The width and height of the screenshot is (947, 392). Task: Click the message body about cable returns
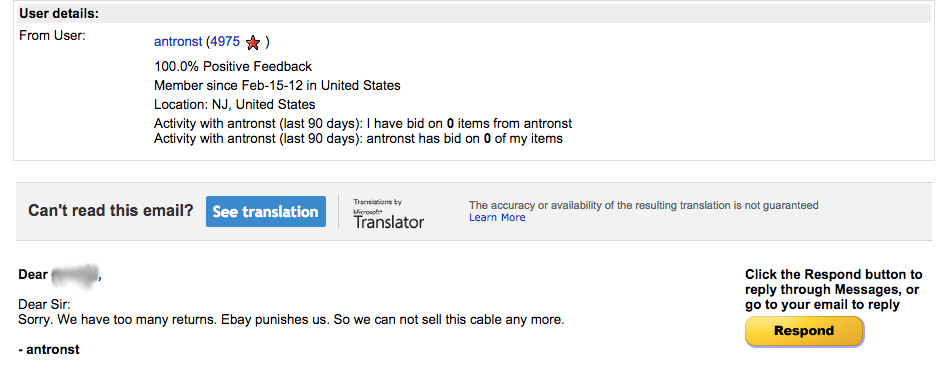291,320
